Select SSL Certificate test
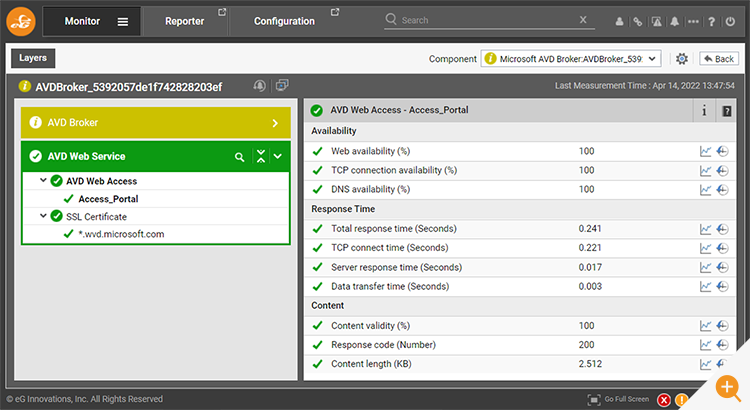This screenshot has width=750, height=410. (96, 217)
